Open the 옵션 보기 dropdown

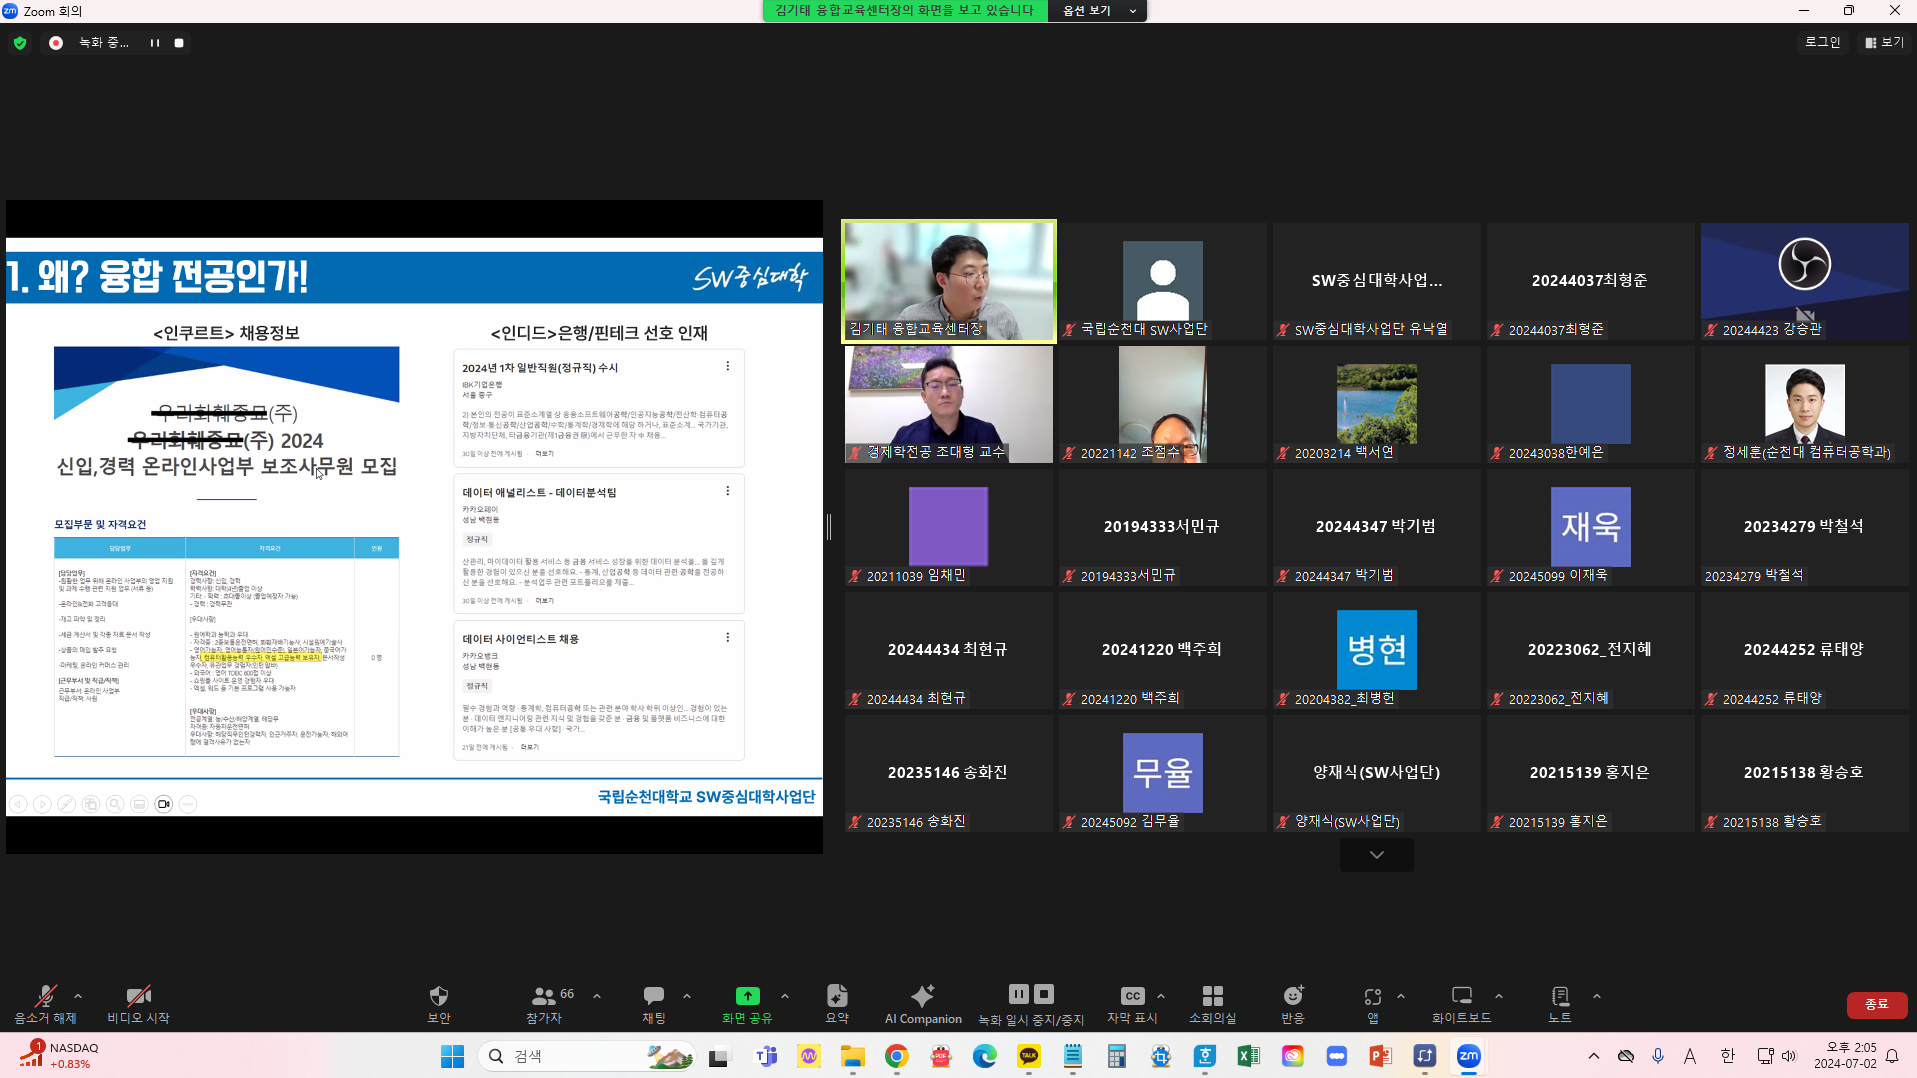pyautogui.click(x=1098, y=10)
